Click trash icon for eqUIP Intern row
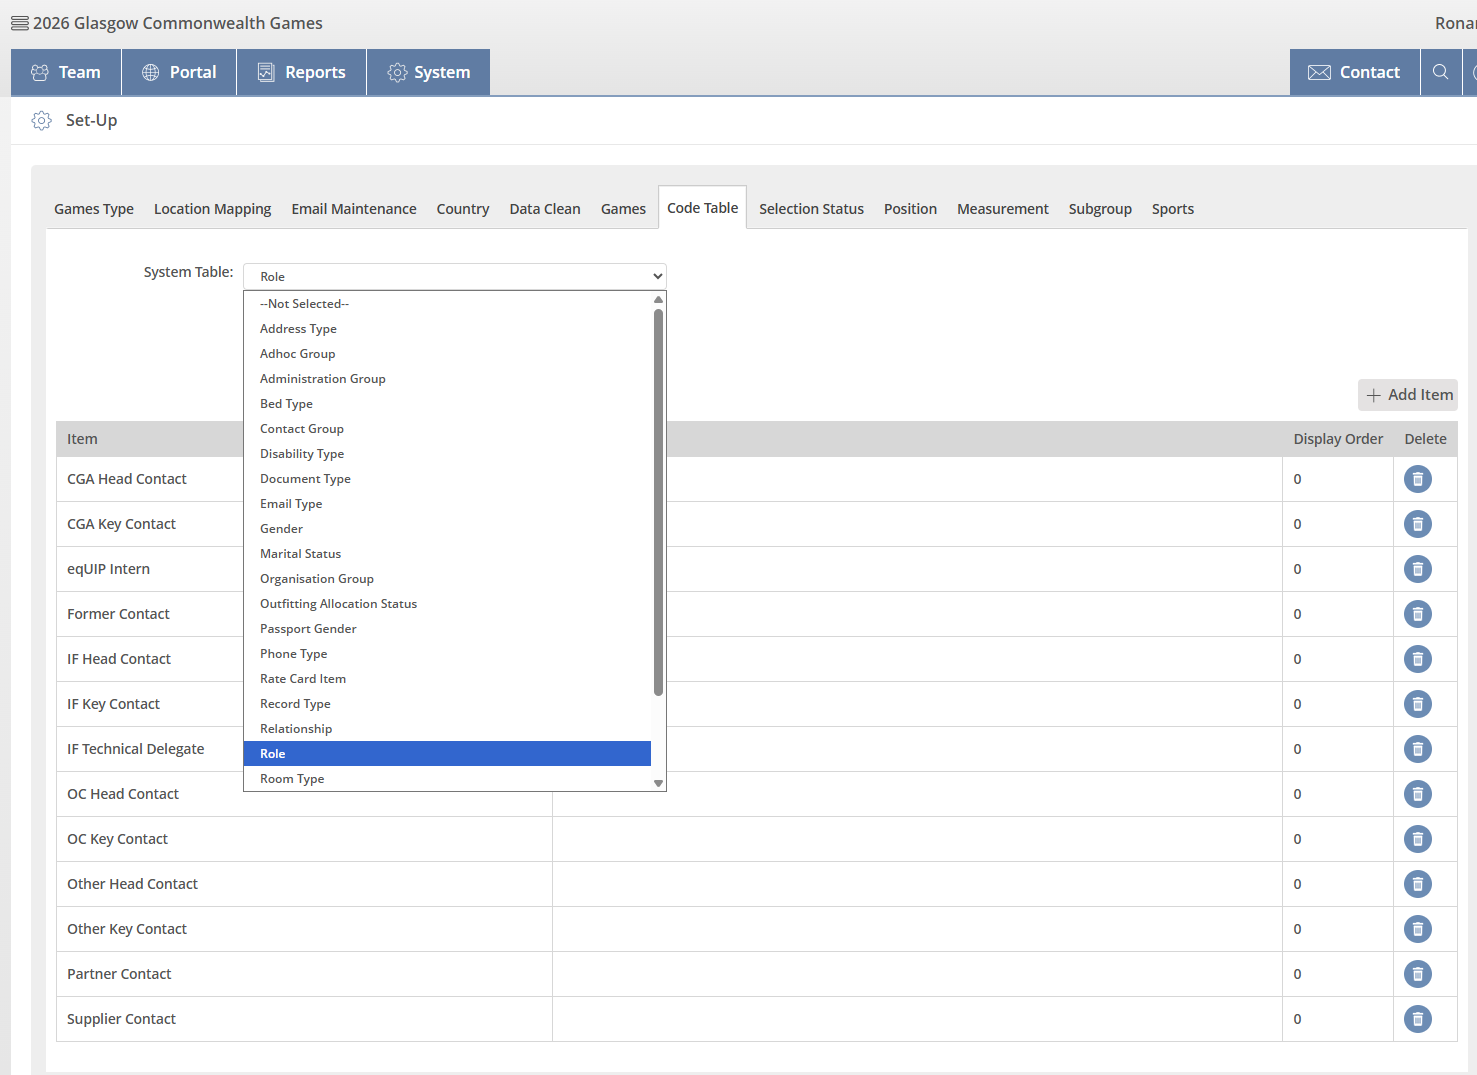Screen dimensions: 1477x1075 1417,569
